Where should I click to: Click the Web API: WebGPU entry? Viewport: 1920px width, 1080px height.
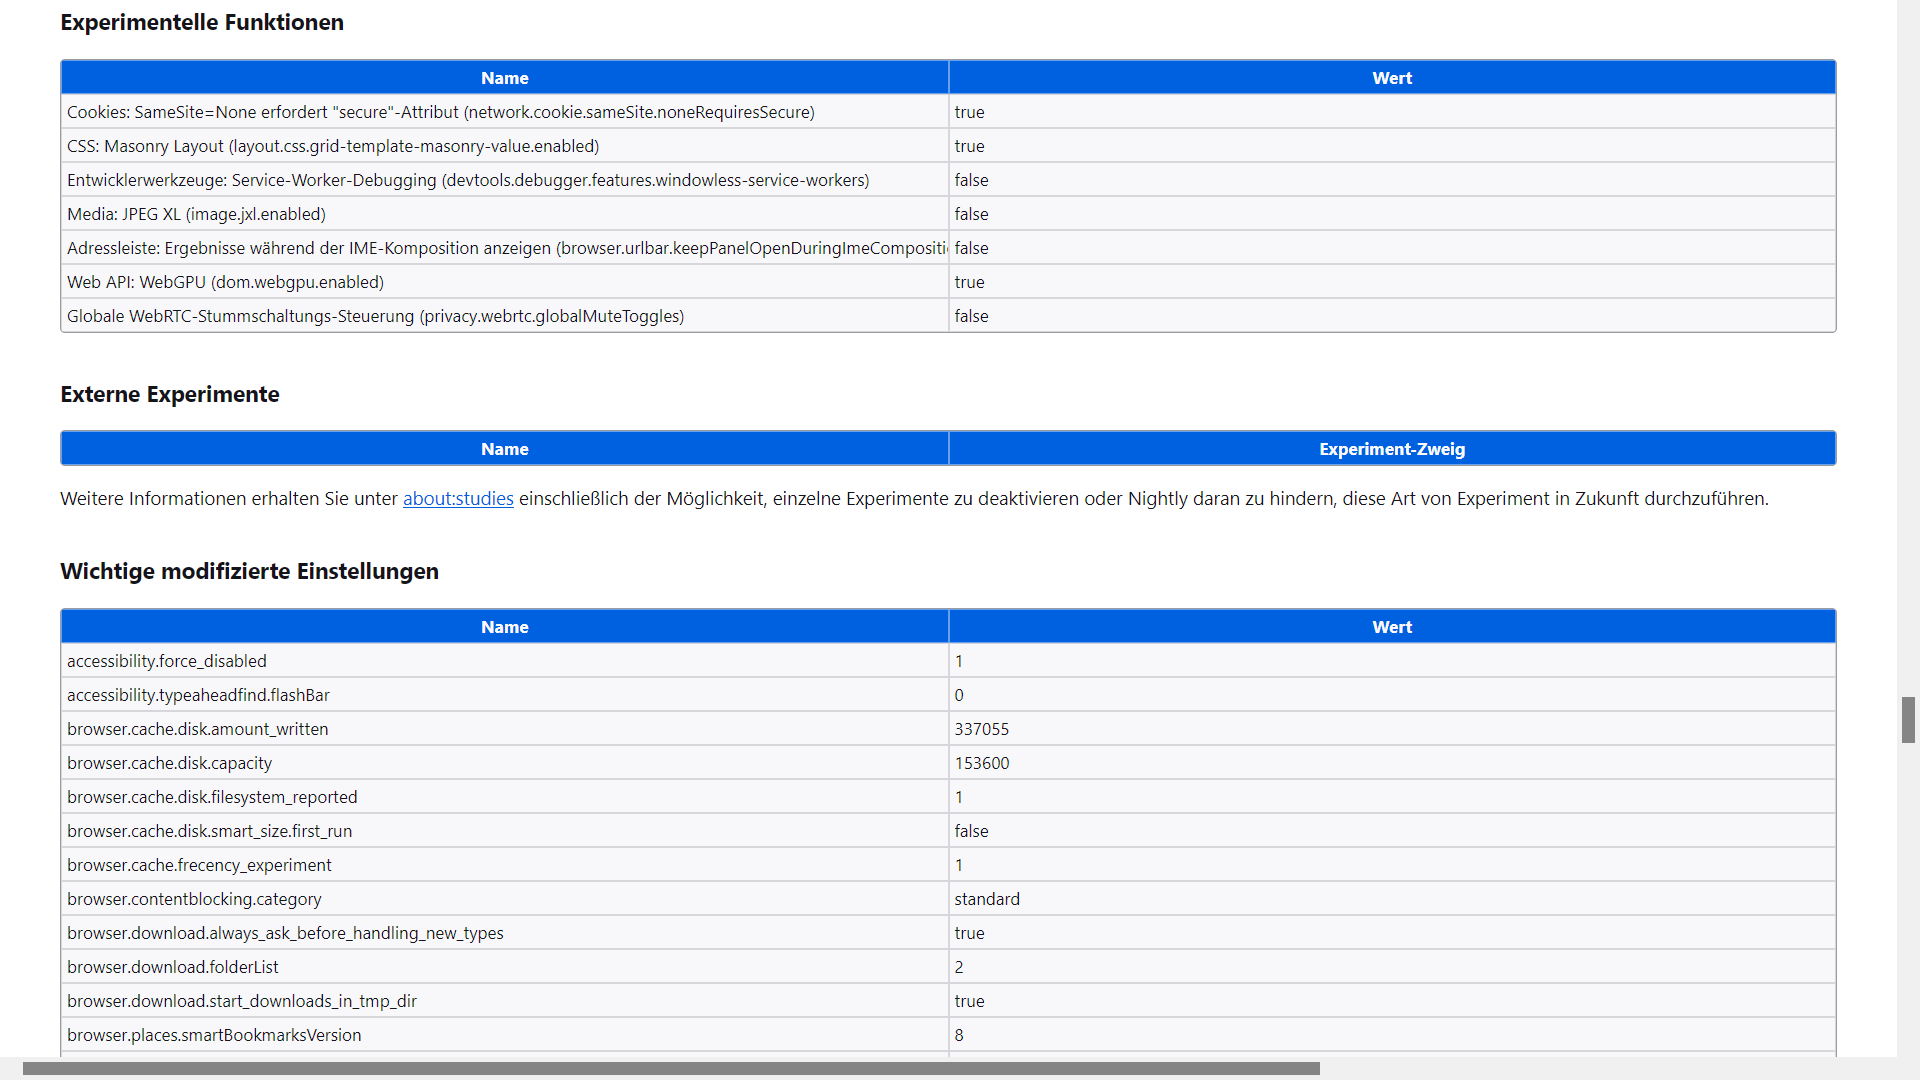pyautogui.click(x=225, y=282)
